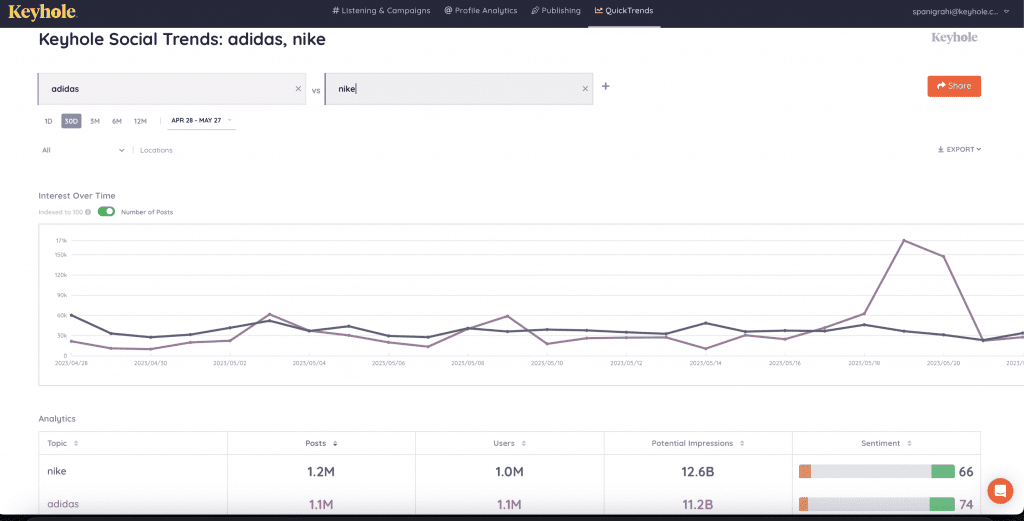Select the QuickTrends tab
1024x521 pixels.
(x=624, y=10)
